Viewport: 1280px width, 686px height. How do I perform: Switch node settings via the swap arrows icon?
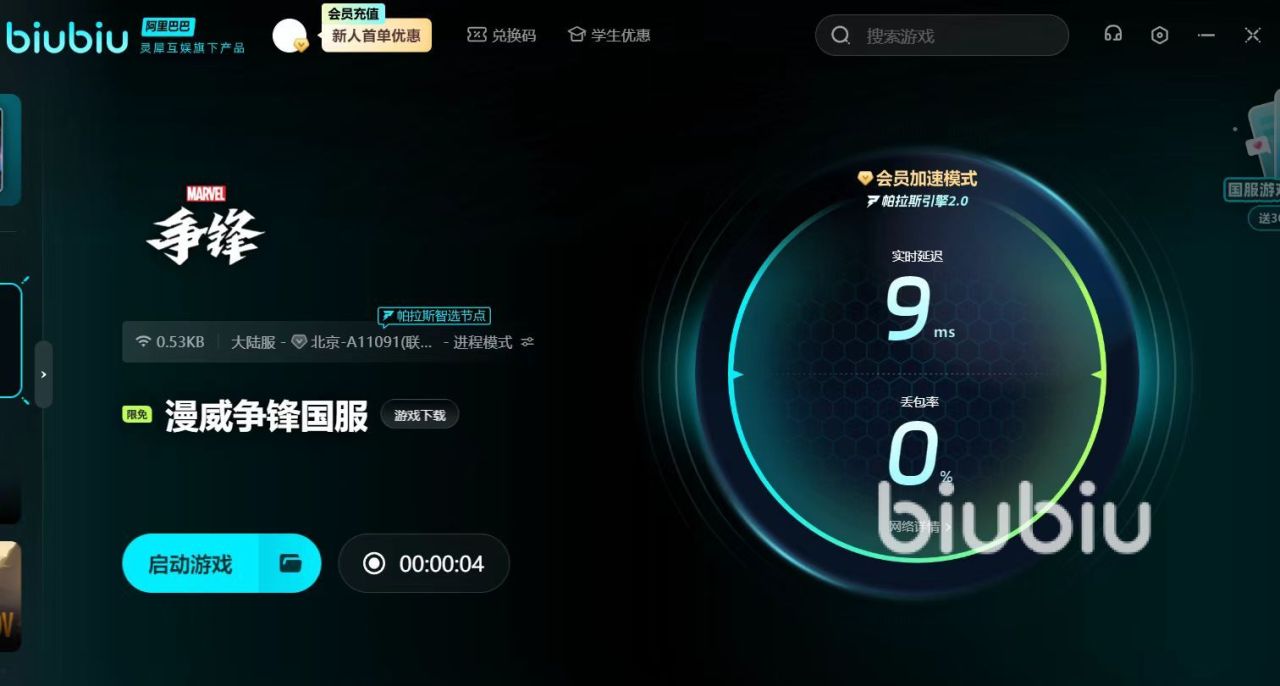pyautogui.click(x=527, y=342)
